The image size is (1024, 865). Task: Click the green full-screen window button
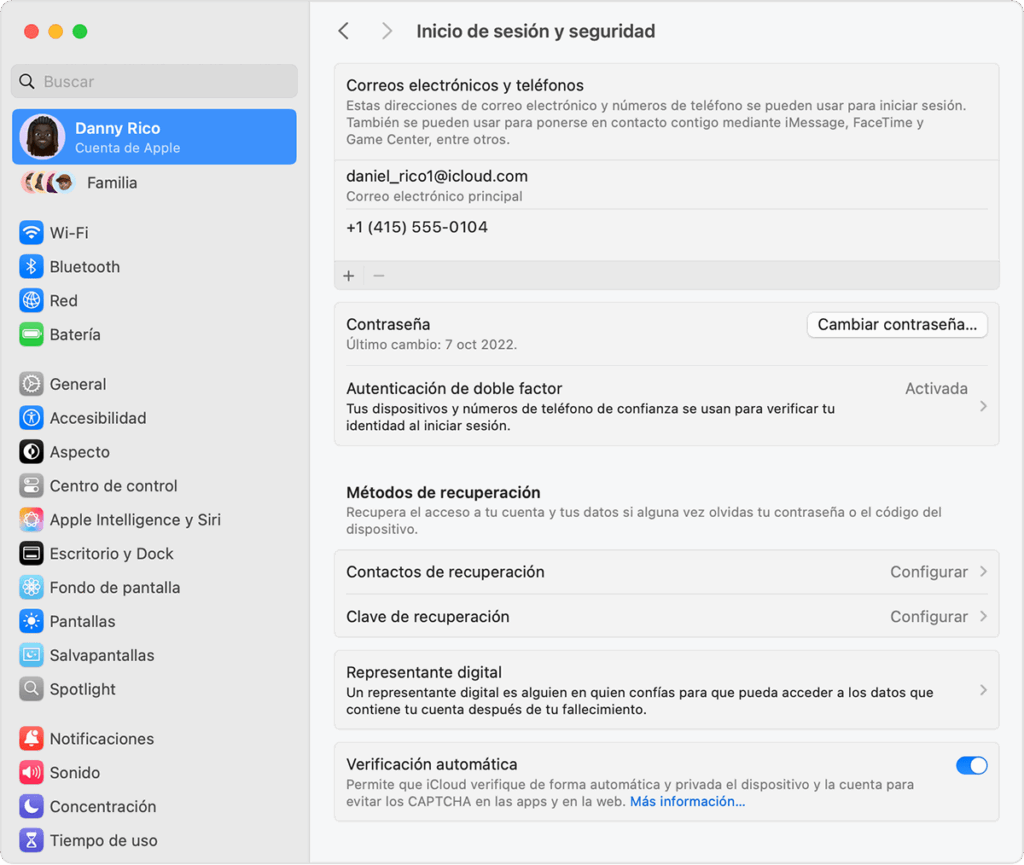coord(80,31)
